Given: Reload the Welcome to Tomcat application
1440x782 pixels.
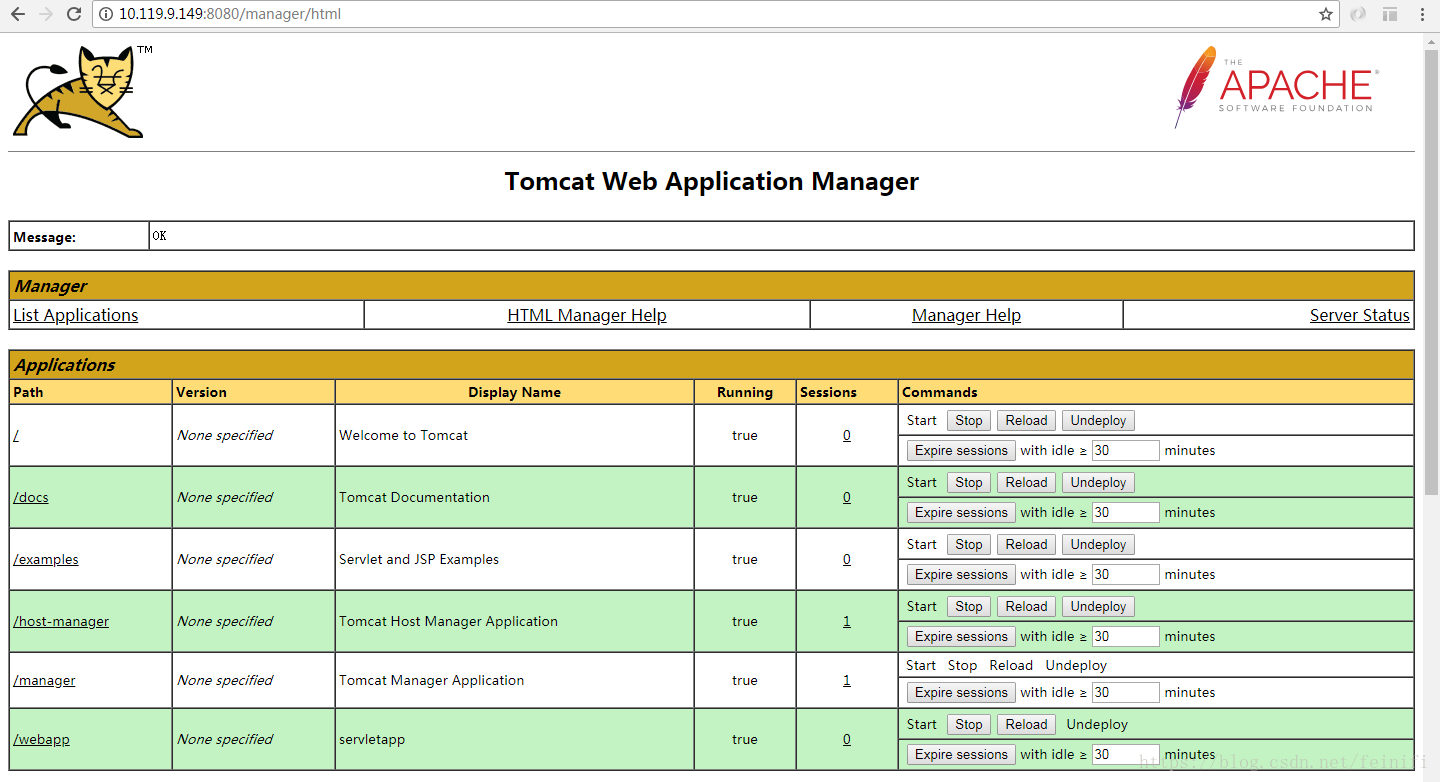Looking at the screenshot, I should [x=1026, y=421].
